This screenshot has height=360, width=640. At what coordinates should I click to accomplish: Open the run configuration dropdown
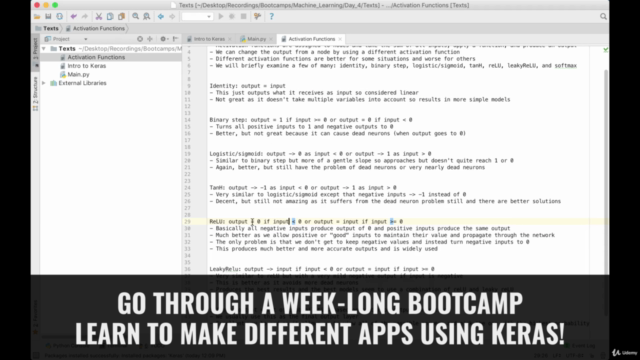coord(197,17)
